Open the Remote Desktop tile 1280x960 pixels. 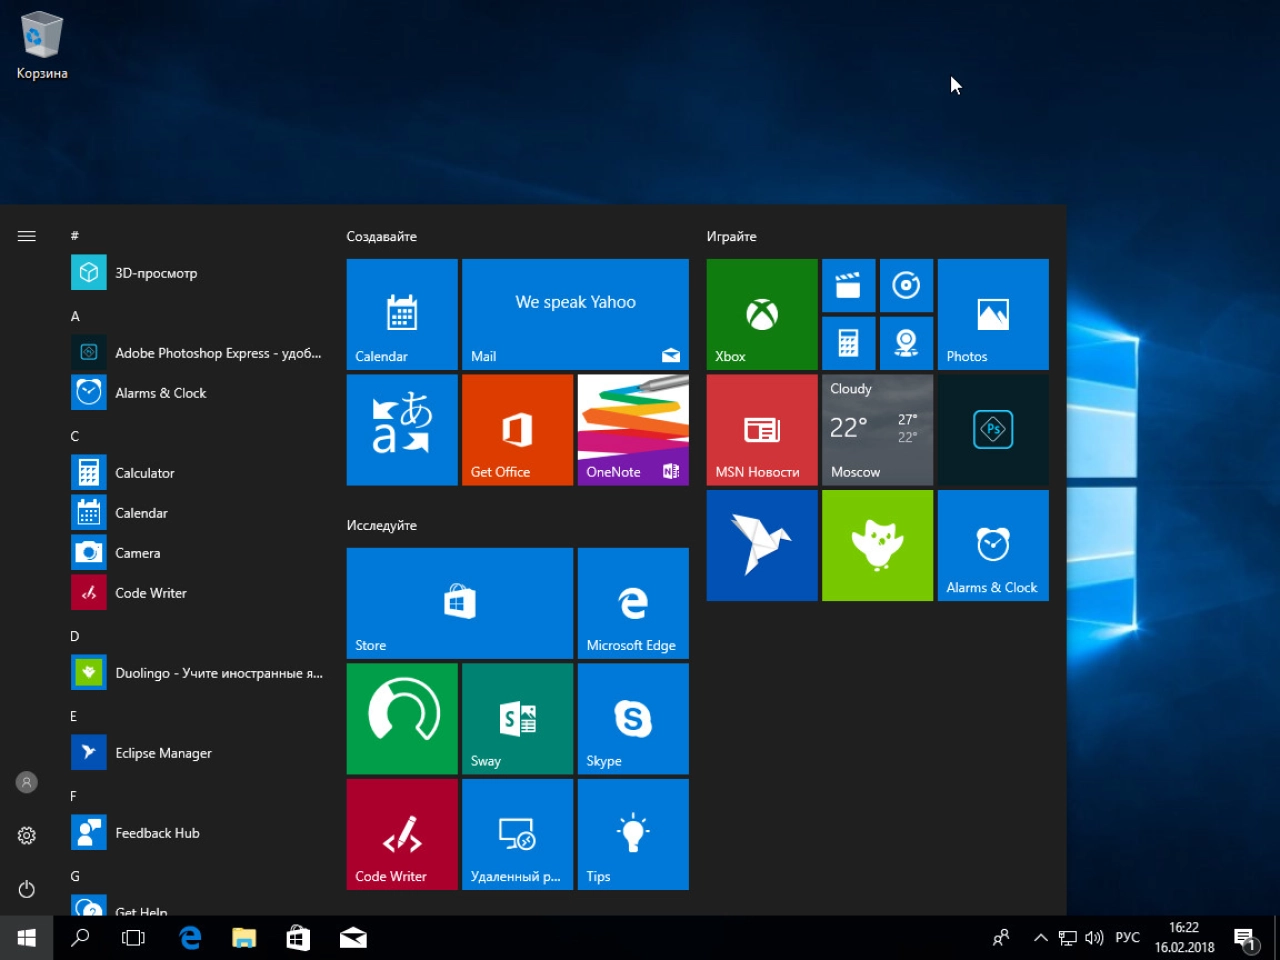pos(517,834)
